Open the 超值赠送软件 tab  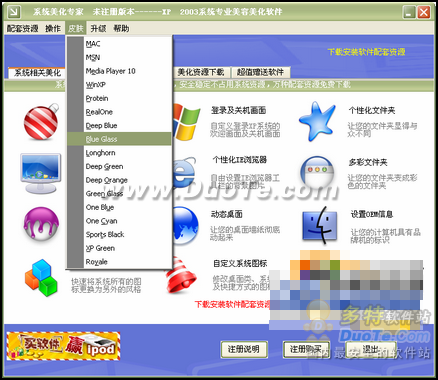tap(260, 72)
